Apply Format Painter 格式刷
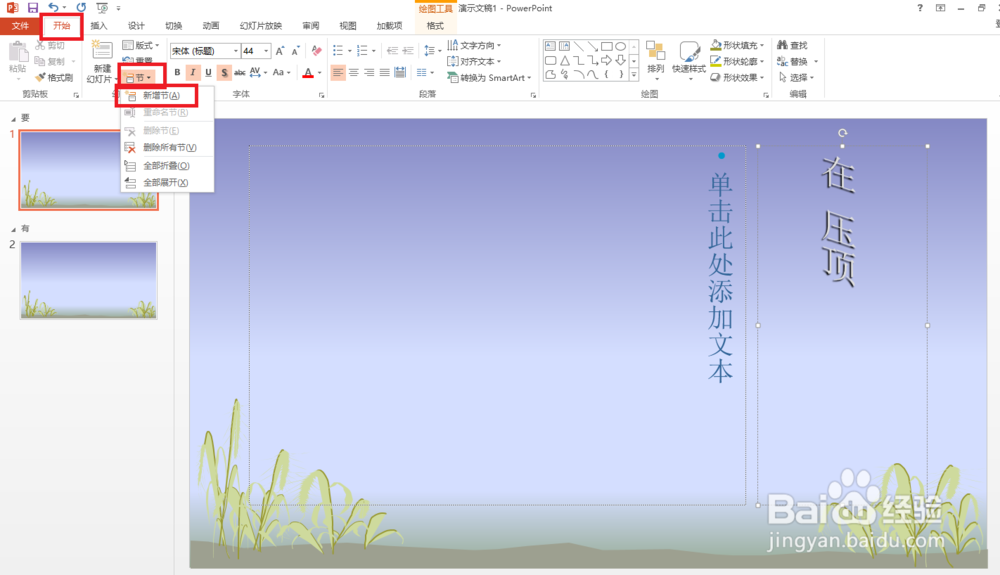This screenshot has width=1000, height=575. point(54,78)
